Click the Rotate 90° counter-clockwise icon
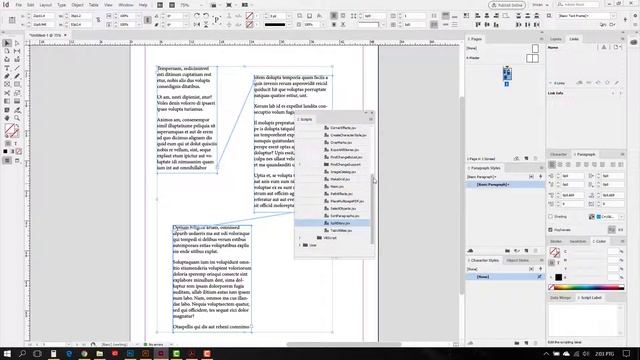This screenshot has height=360, width=640. point(206,16)
